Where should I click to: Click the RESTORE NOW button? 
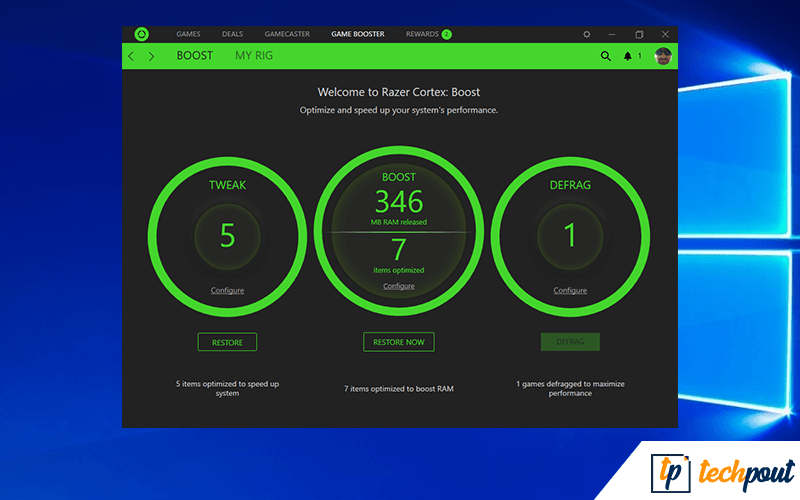pos(398,342)
